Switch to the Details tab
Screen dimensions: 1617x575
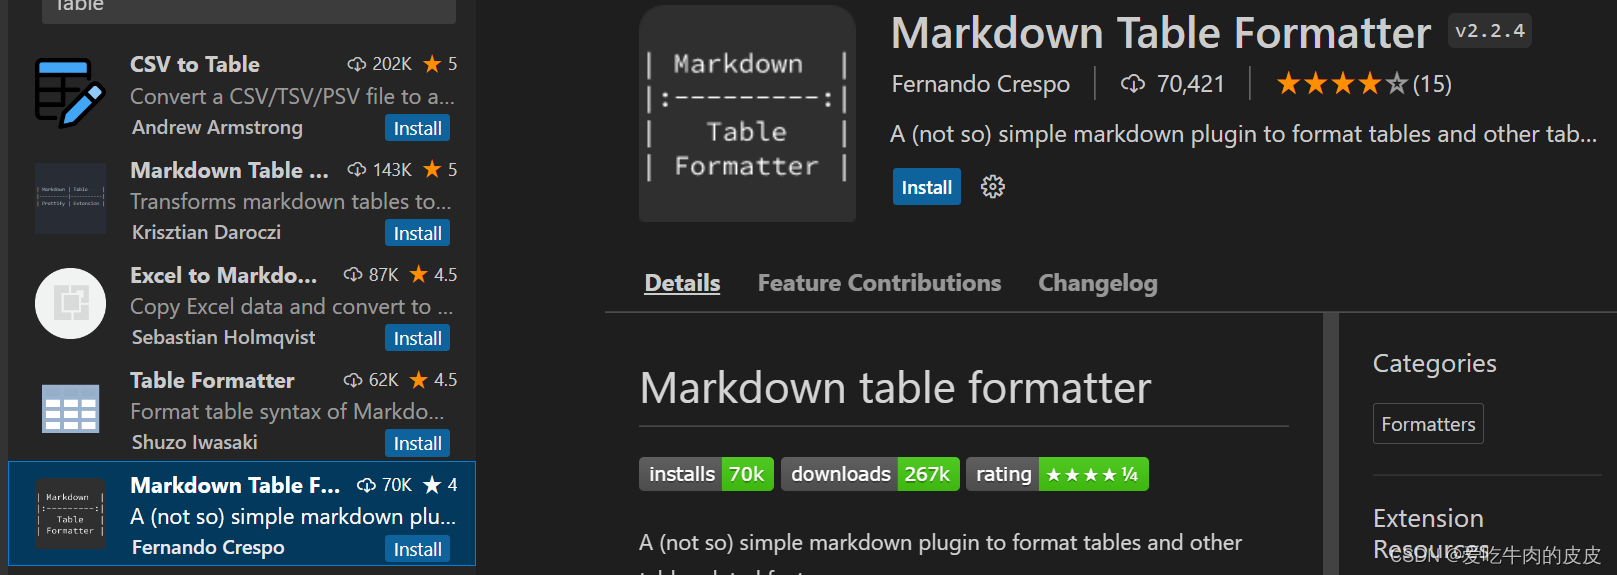coord(682,283)
